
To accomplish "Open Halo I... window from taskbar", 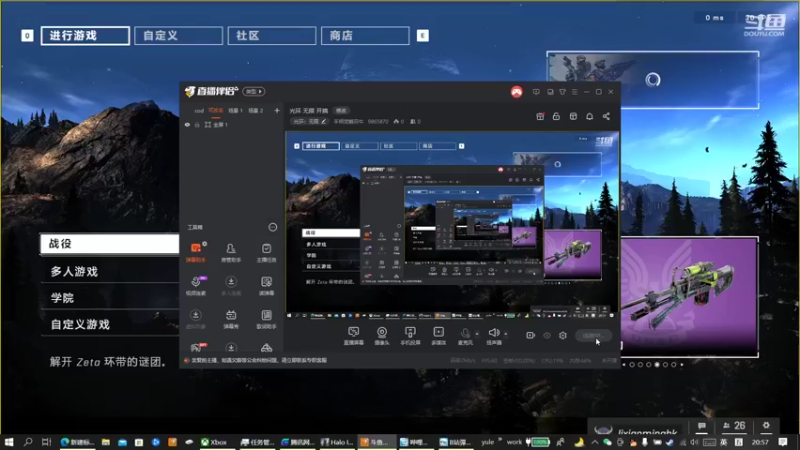I will [337, 442].
